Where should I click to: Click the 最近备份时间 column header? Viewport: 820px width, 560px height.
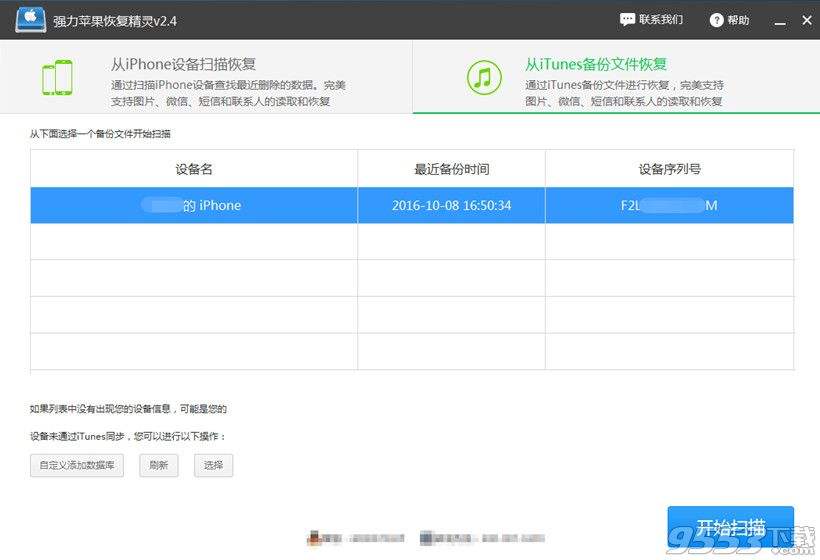(x=451, y=169)
